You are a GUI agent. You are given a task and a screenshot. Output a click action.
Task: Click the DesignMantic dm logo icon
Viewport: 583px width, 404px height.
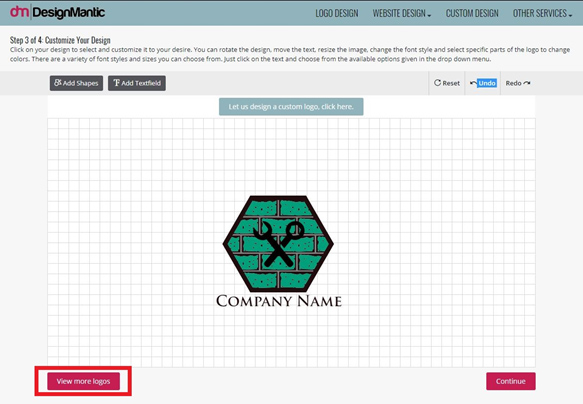click(x=19, y=12)
